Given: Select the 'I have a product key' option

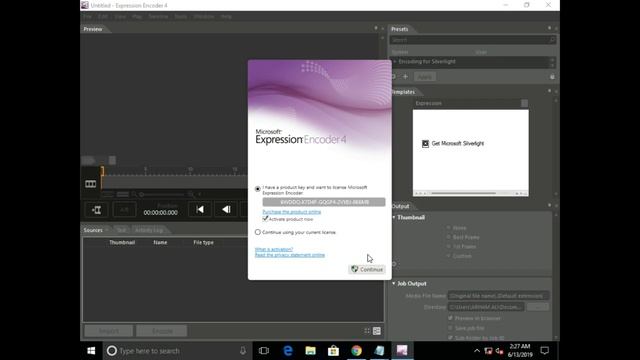Looking at the screenshot, I should pyautogui.click(x=258, y=189).
